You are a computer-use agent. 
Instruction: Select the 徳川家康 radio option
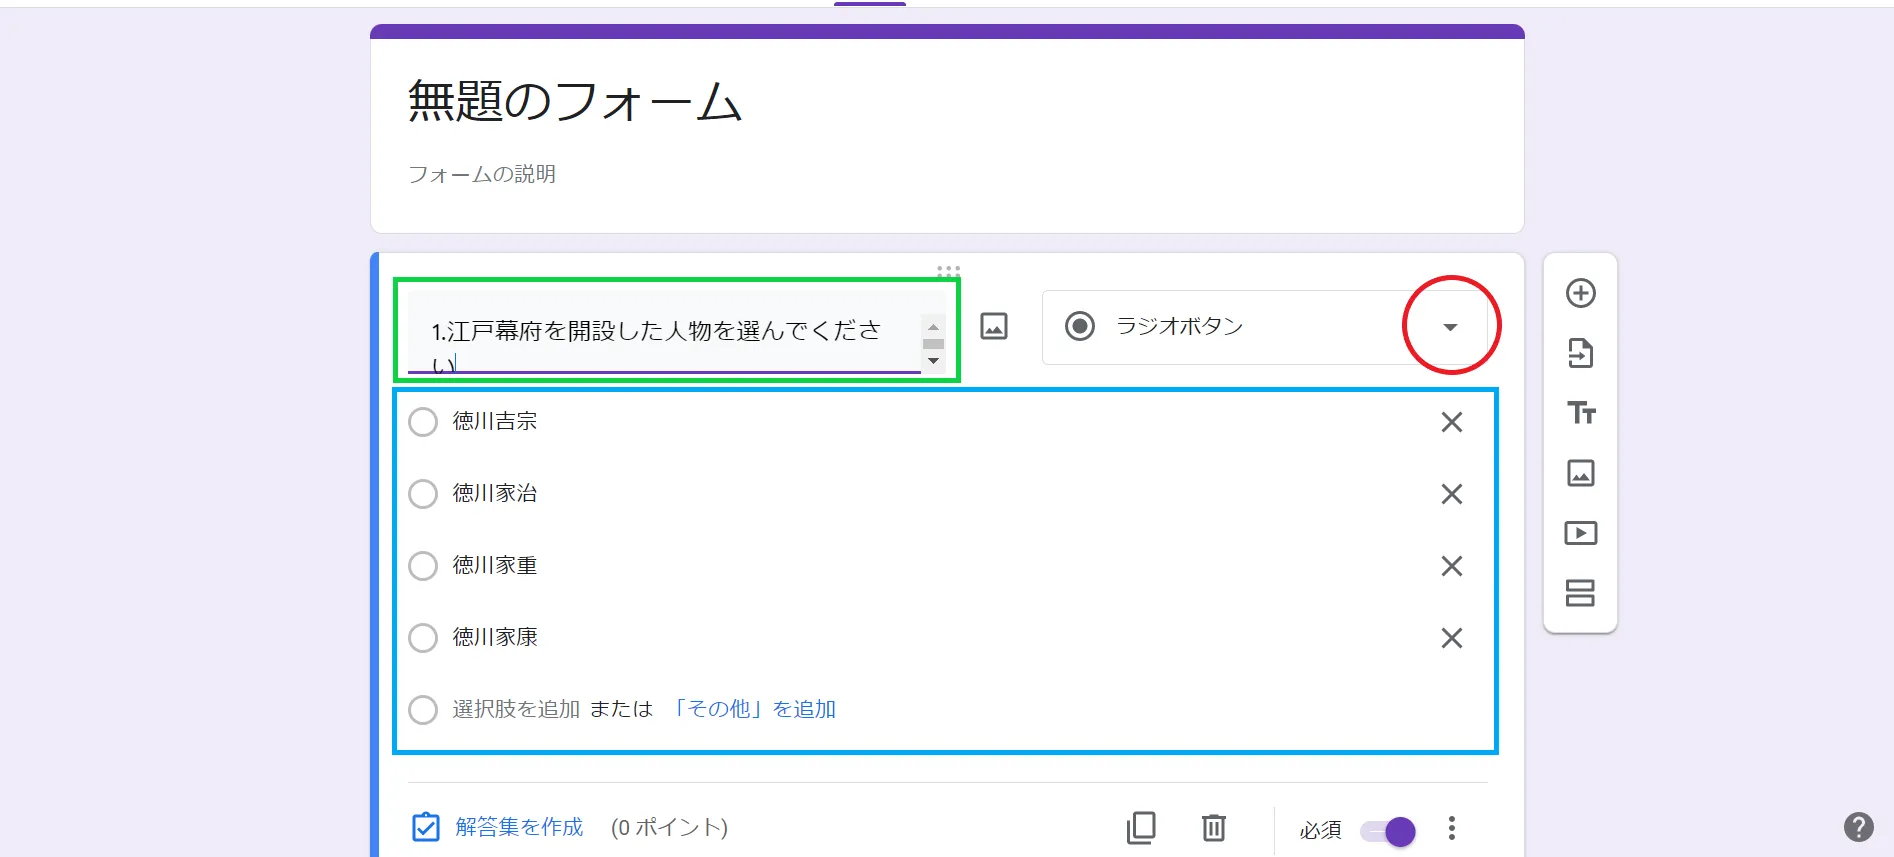pos(423,638)
